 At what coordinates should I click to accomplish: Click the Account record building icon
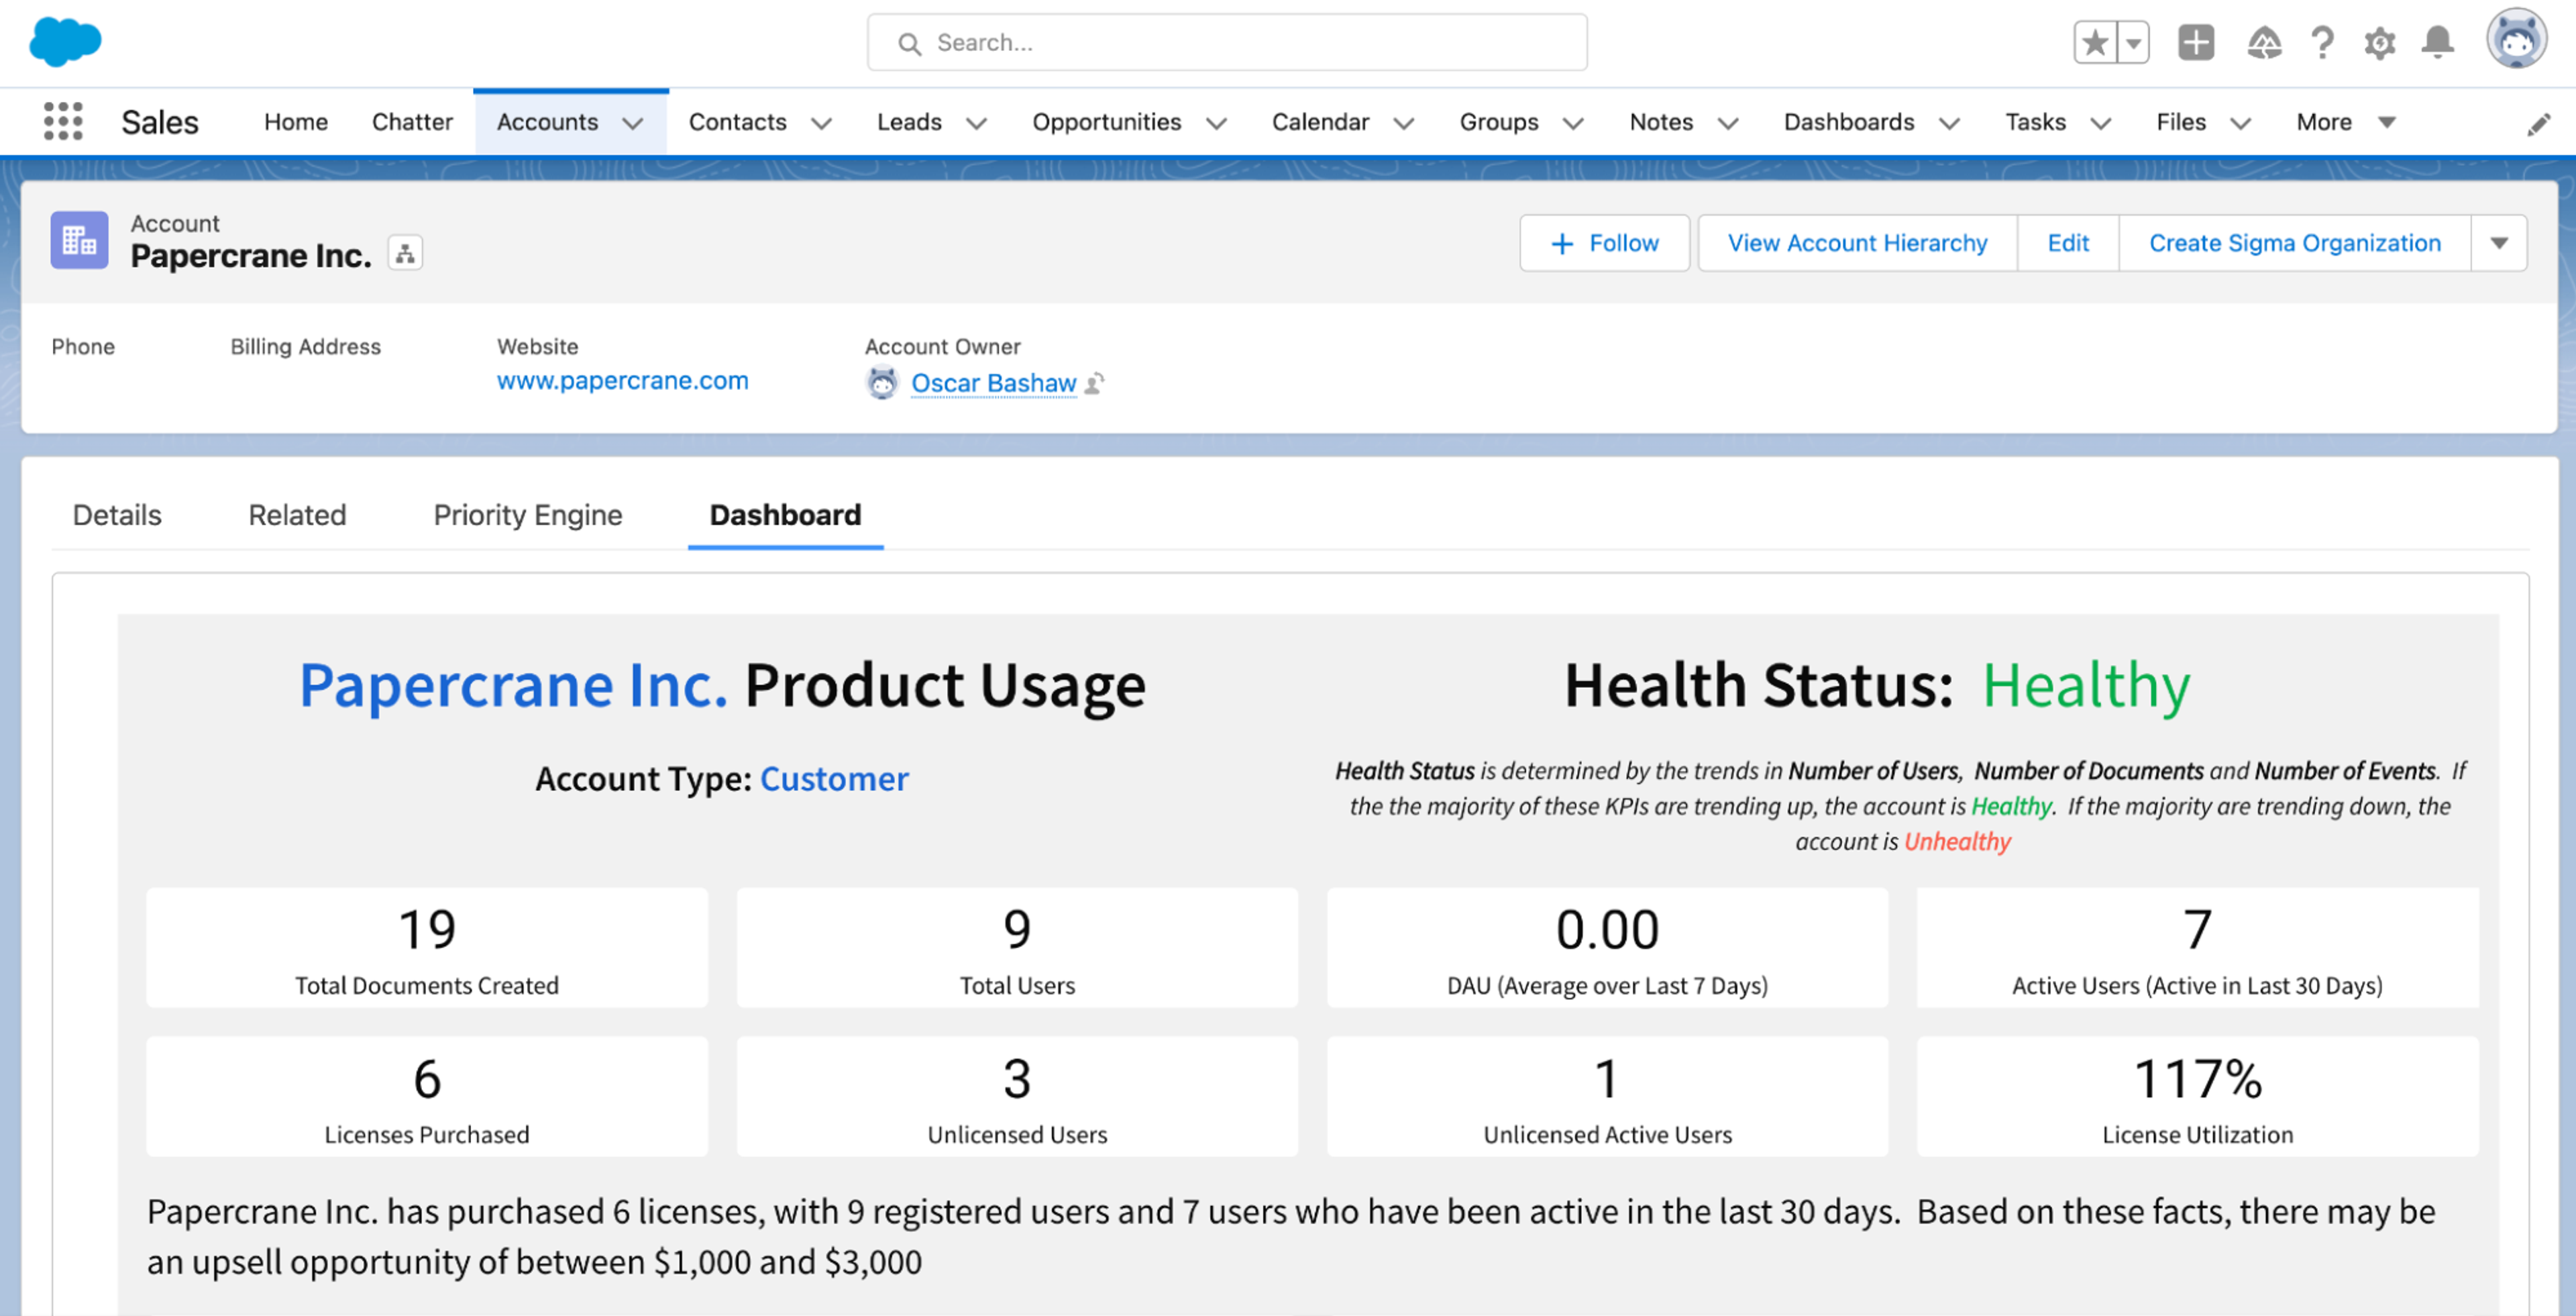coord(79,240)
